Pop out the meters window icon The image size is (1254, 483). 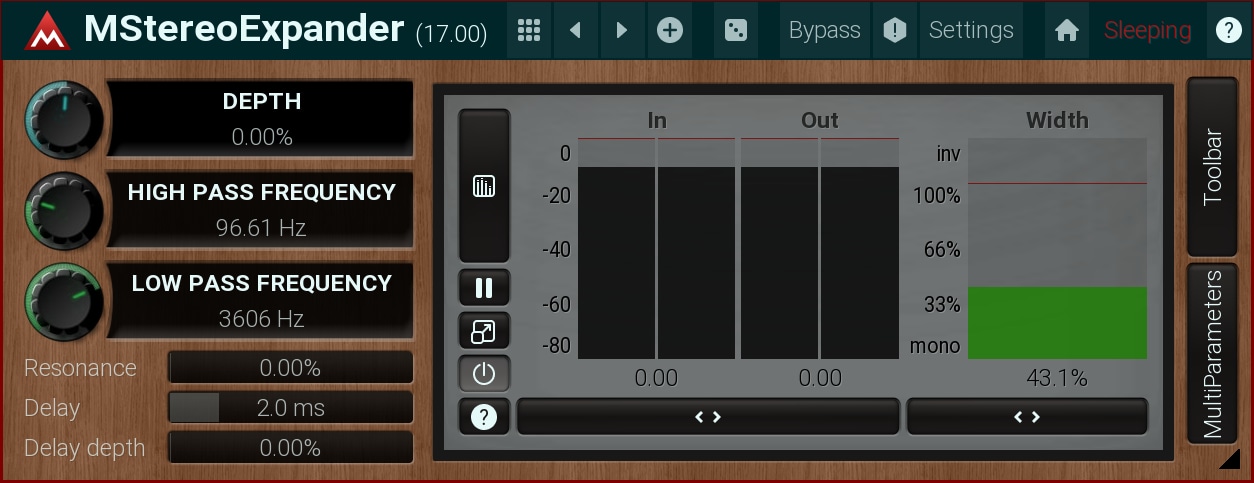pos(484,330)
